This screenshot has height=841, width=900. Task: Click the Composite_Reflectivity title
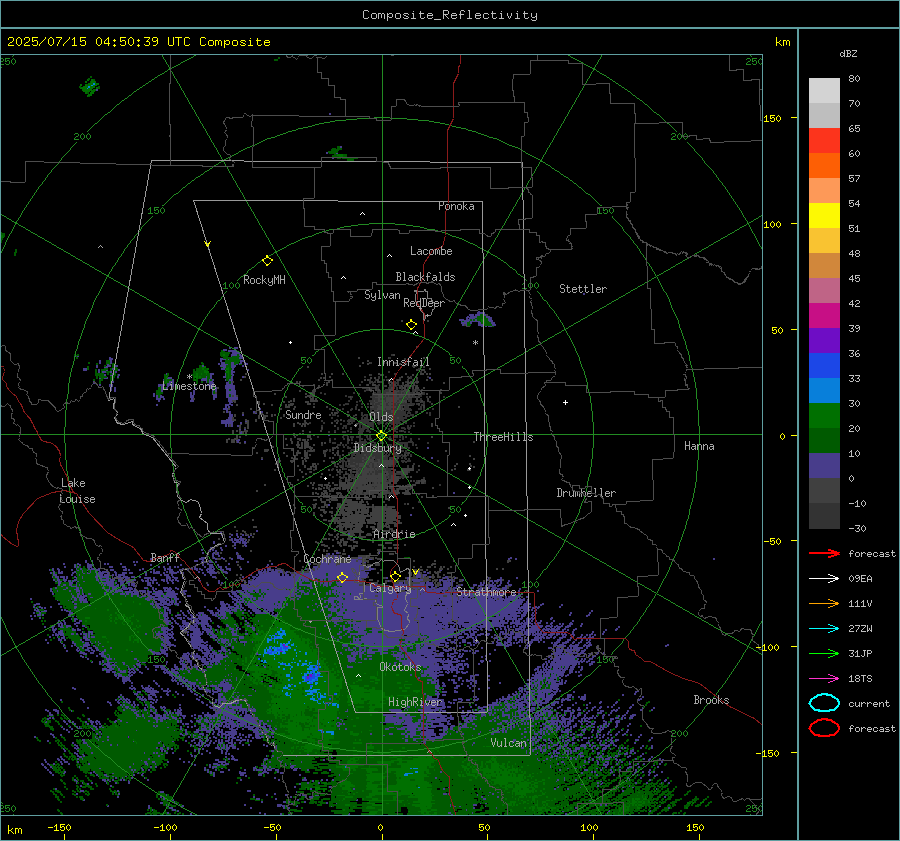tap(450, 15)
